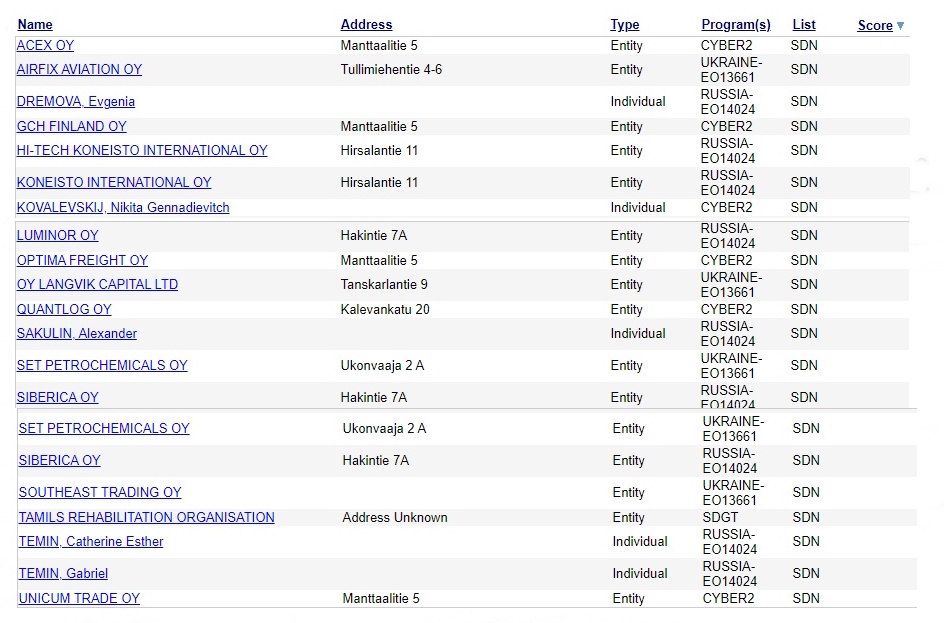This screenshot has width=944, height=623.
Task: Select the OY LANGVIK CAPITAL LTD link
Action: (x=98, y=285)
